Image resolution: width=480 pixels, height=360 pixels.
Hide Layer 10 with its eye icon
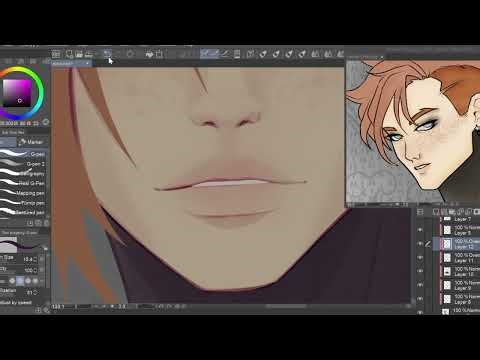pyautogui.click(x=420, y=271)
